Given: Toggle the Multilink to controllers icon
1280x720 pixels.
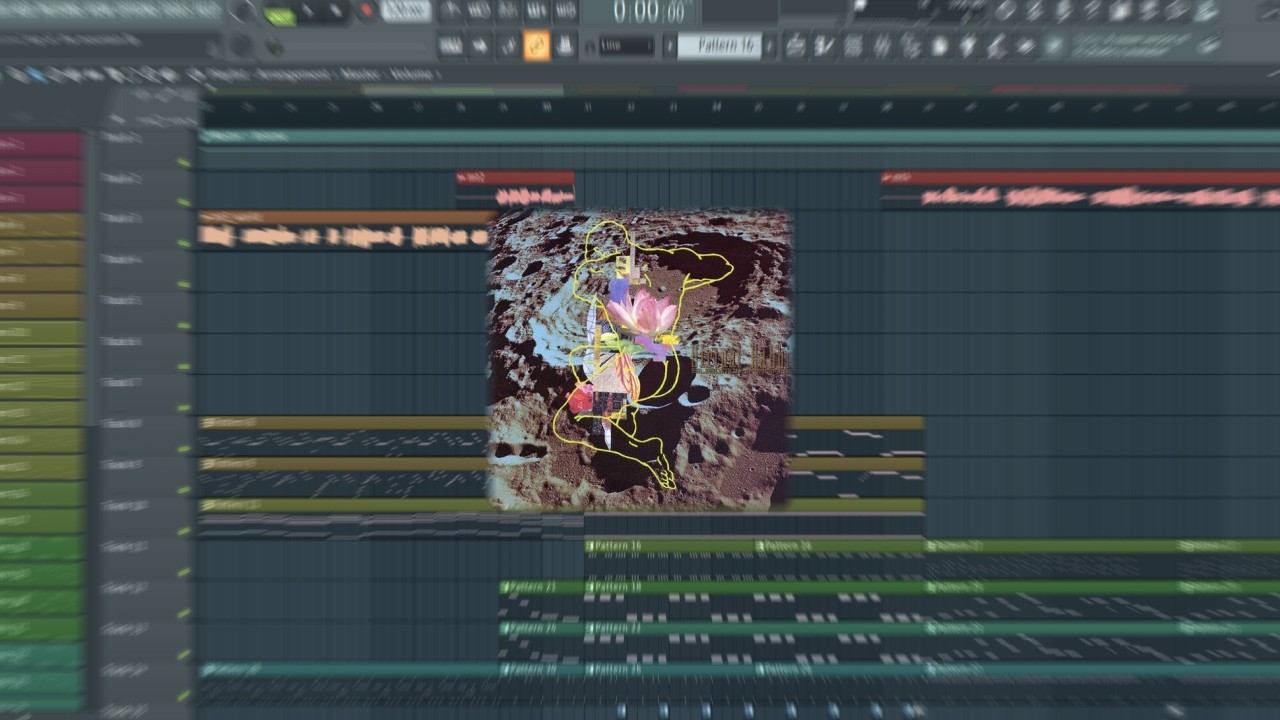Looking at the screenshot, I should coord(565,45).
